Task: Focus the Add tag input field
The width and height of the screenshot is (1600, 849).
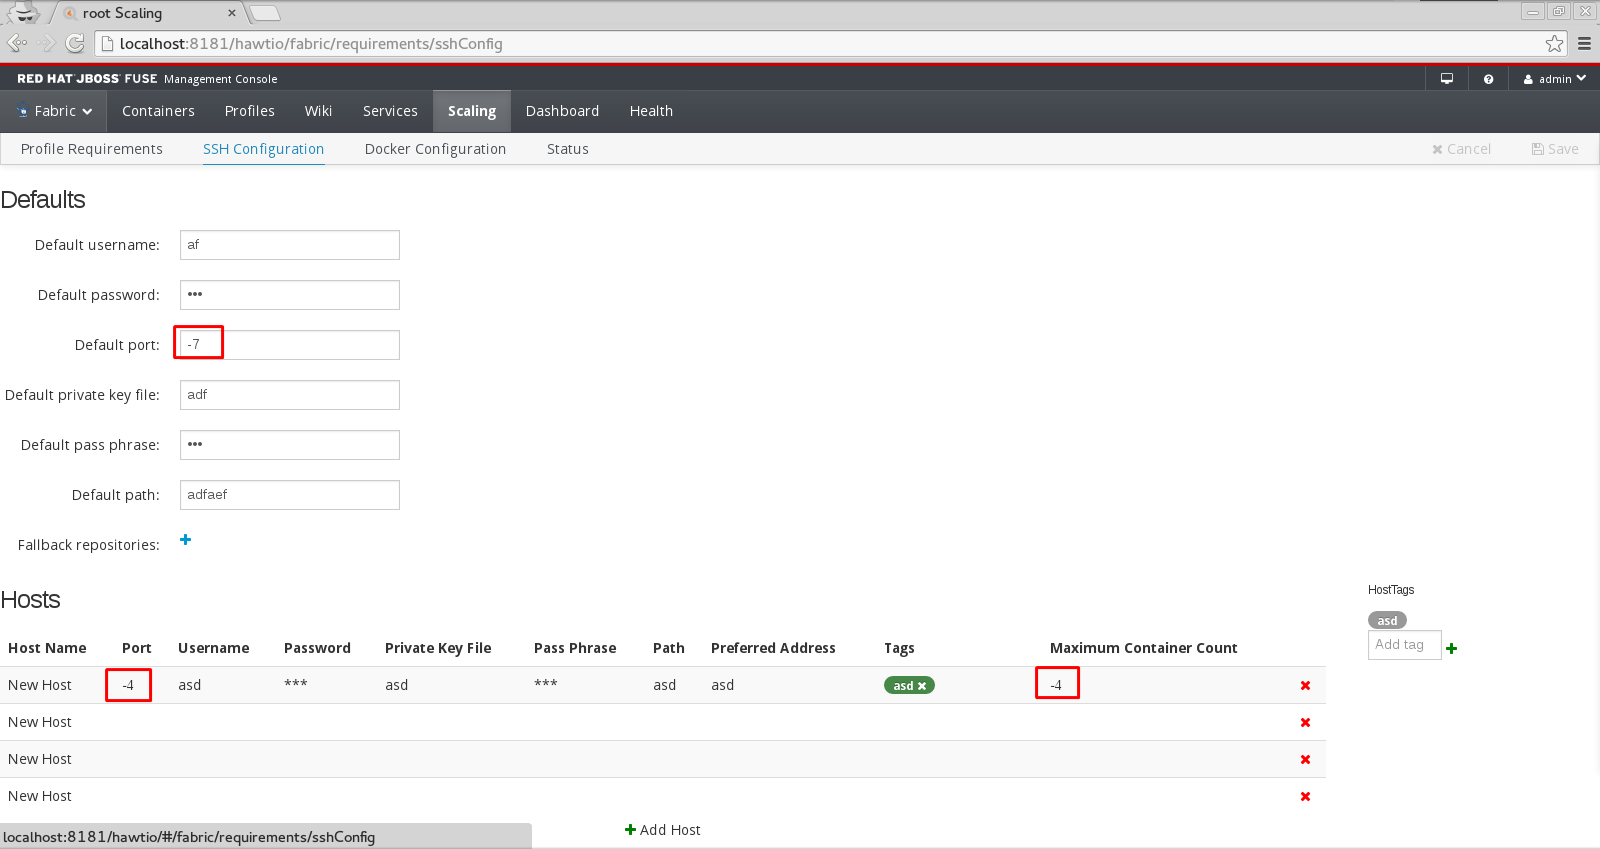Action: 1404,645
